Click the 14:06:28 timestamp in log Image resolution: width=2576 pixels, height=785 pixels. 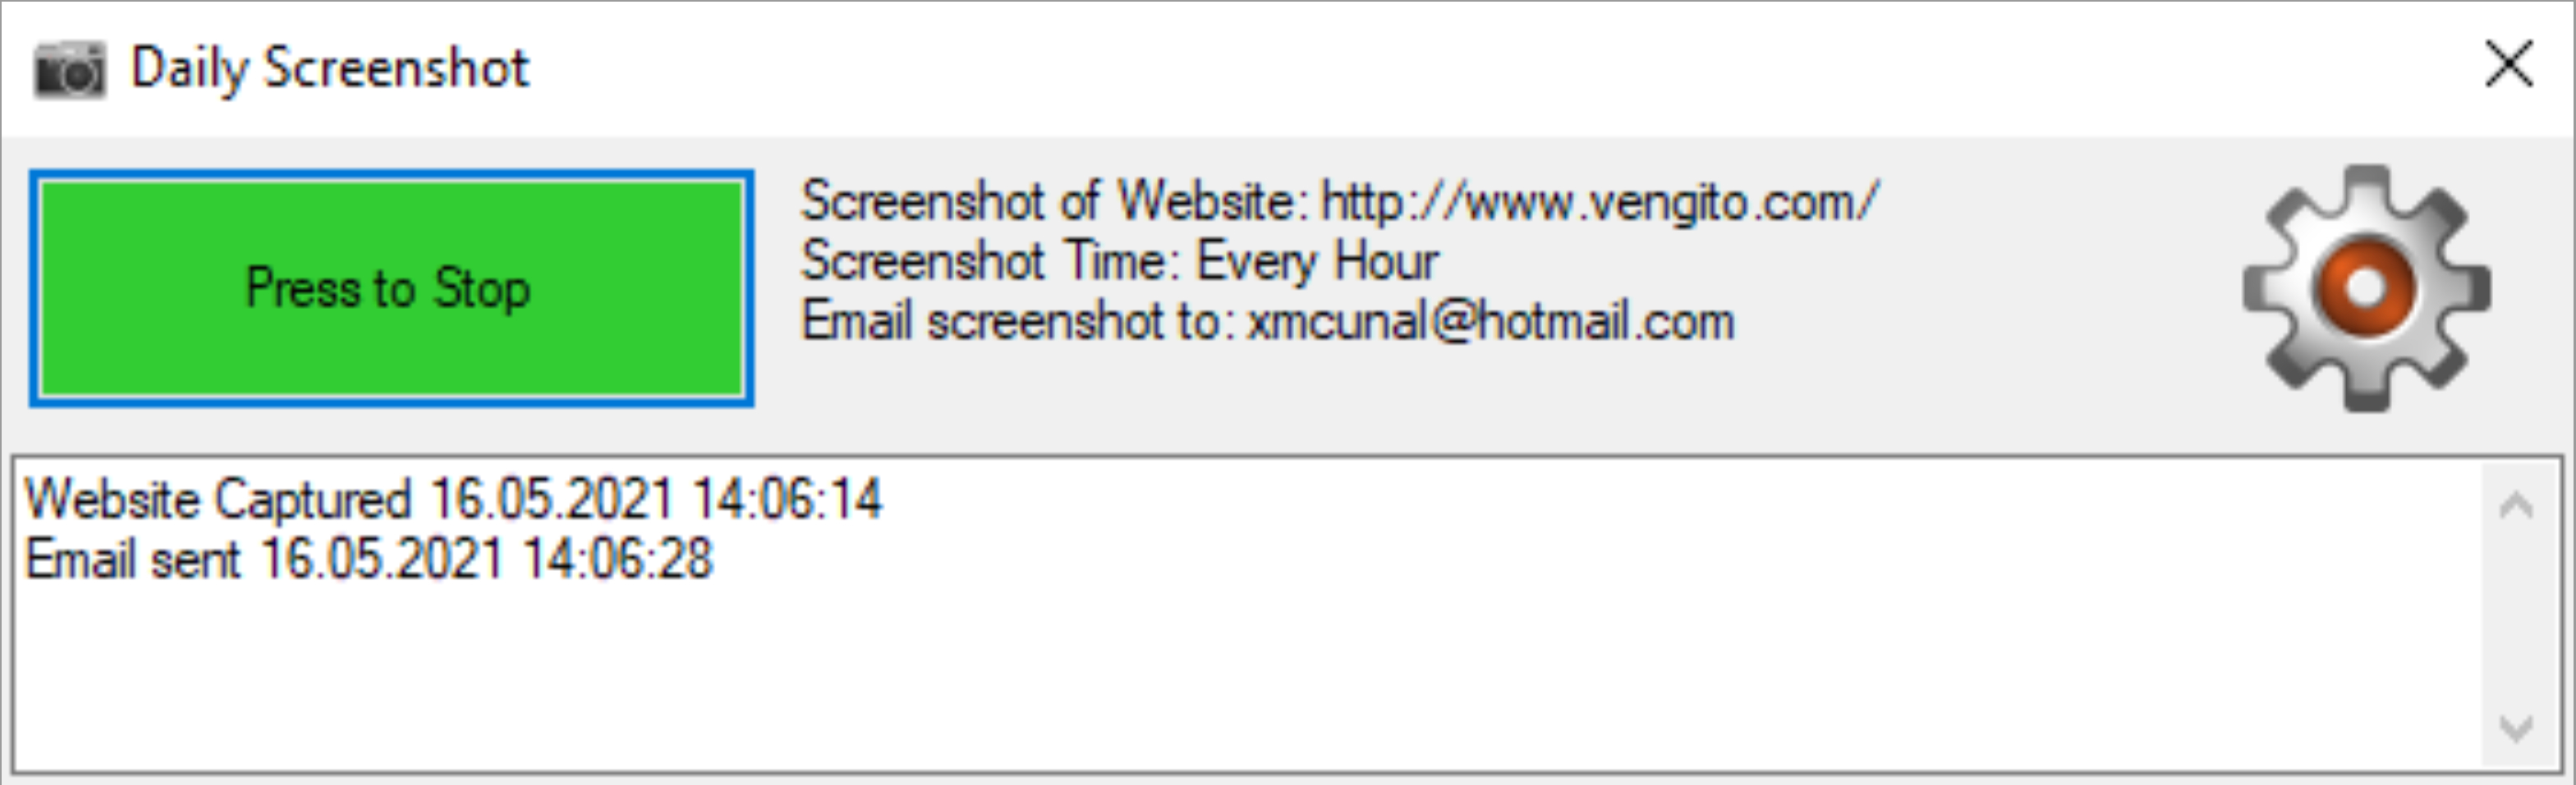(x=618, y=558)
